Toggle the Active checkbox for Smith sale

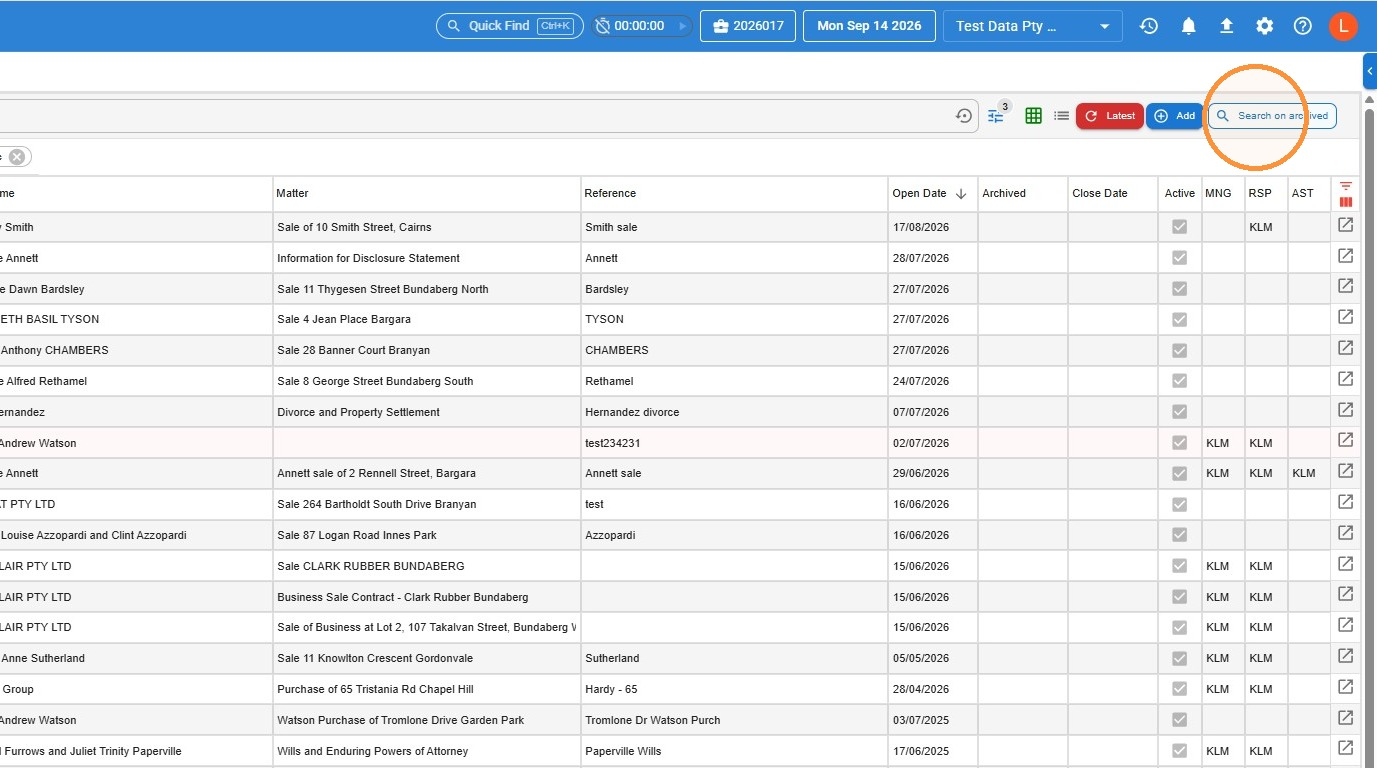tap(1180, 227)
